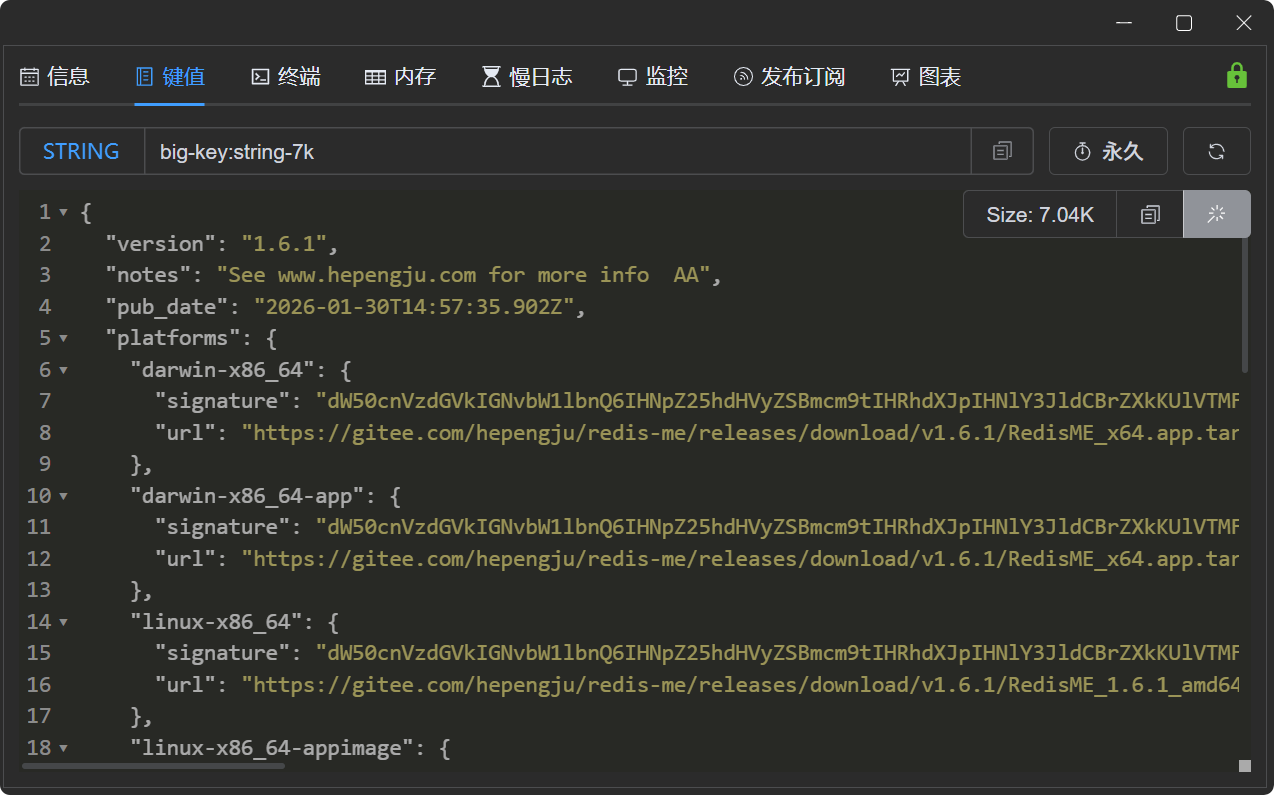The height and width of the screenshot is (795, 1274).
Task: Switch to the 键值 tab
Action: point(170,76)
